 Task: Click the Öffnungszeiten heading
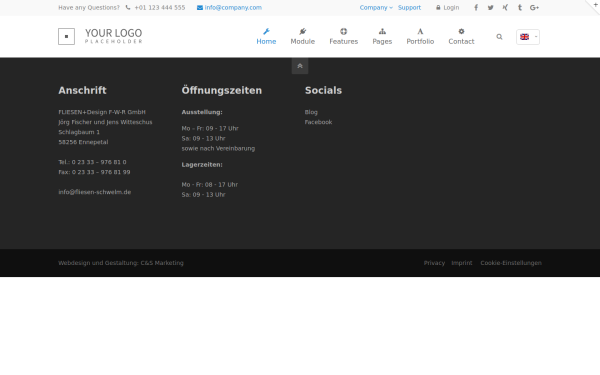222,90
